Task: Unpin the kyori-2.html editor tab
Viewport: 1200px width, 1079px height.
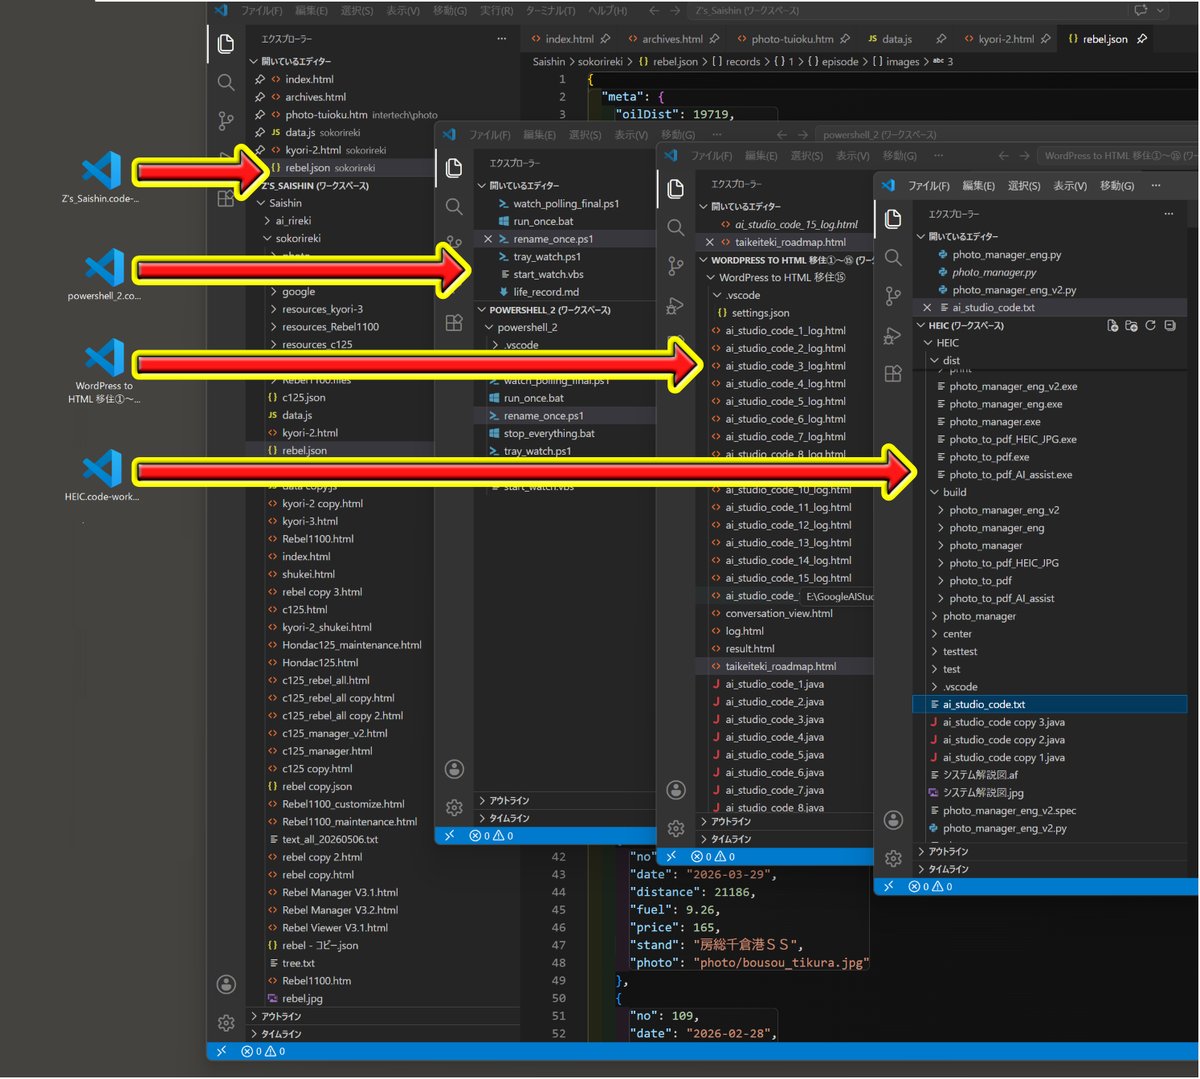Action: click(x=1045, y=39)
